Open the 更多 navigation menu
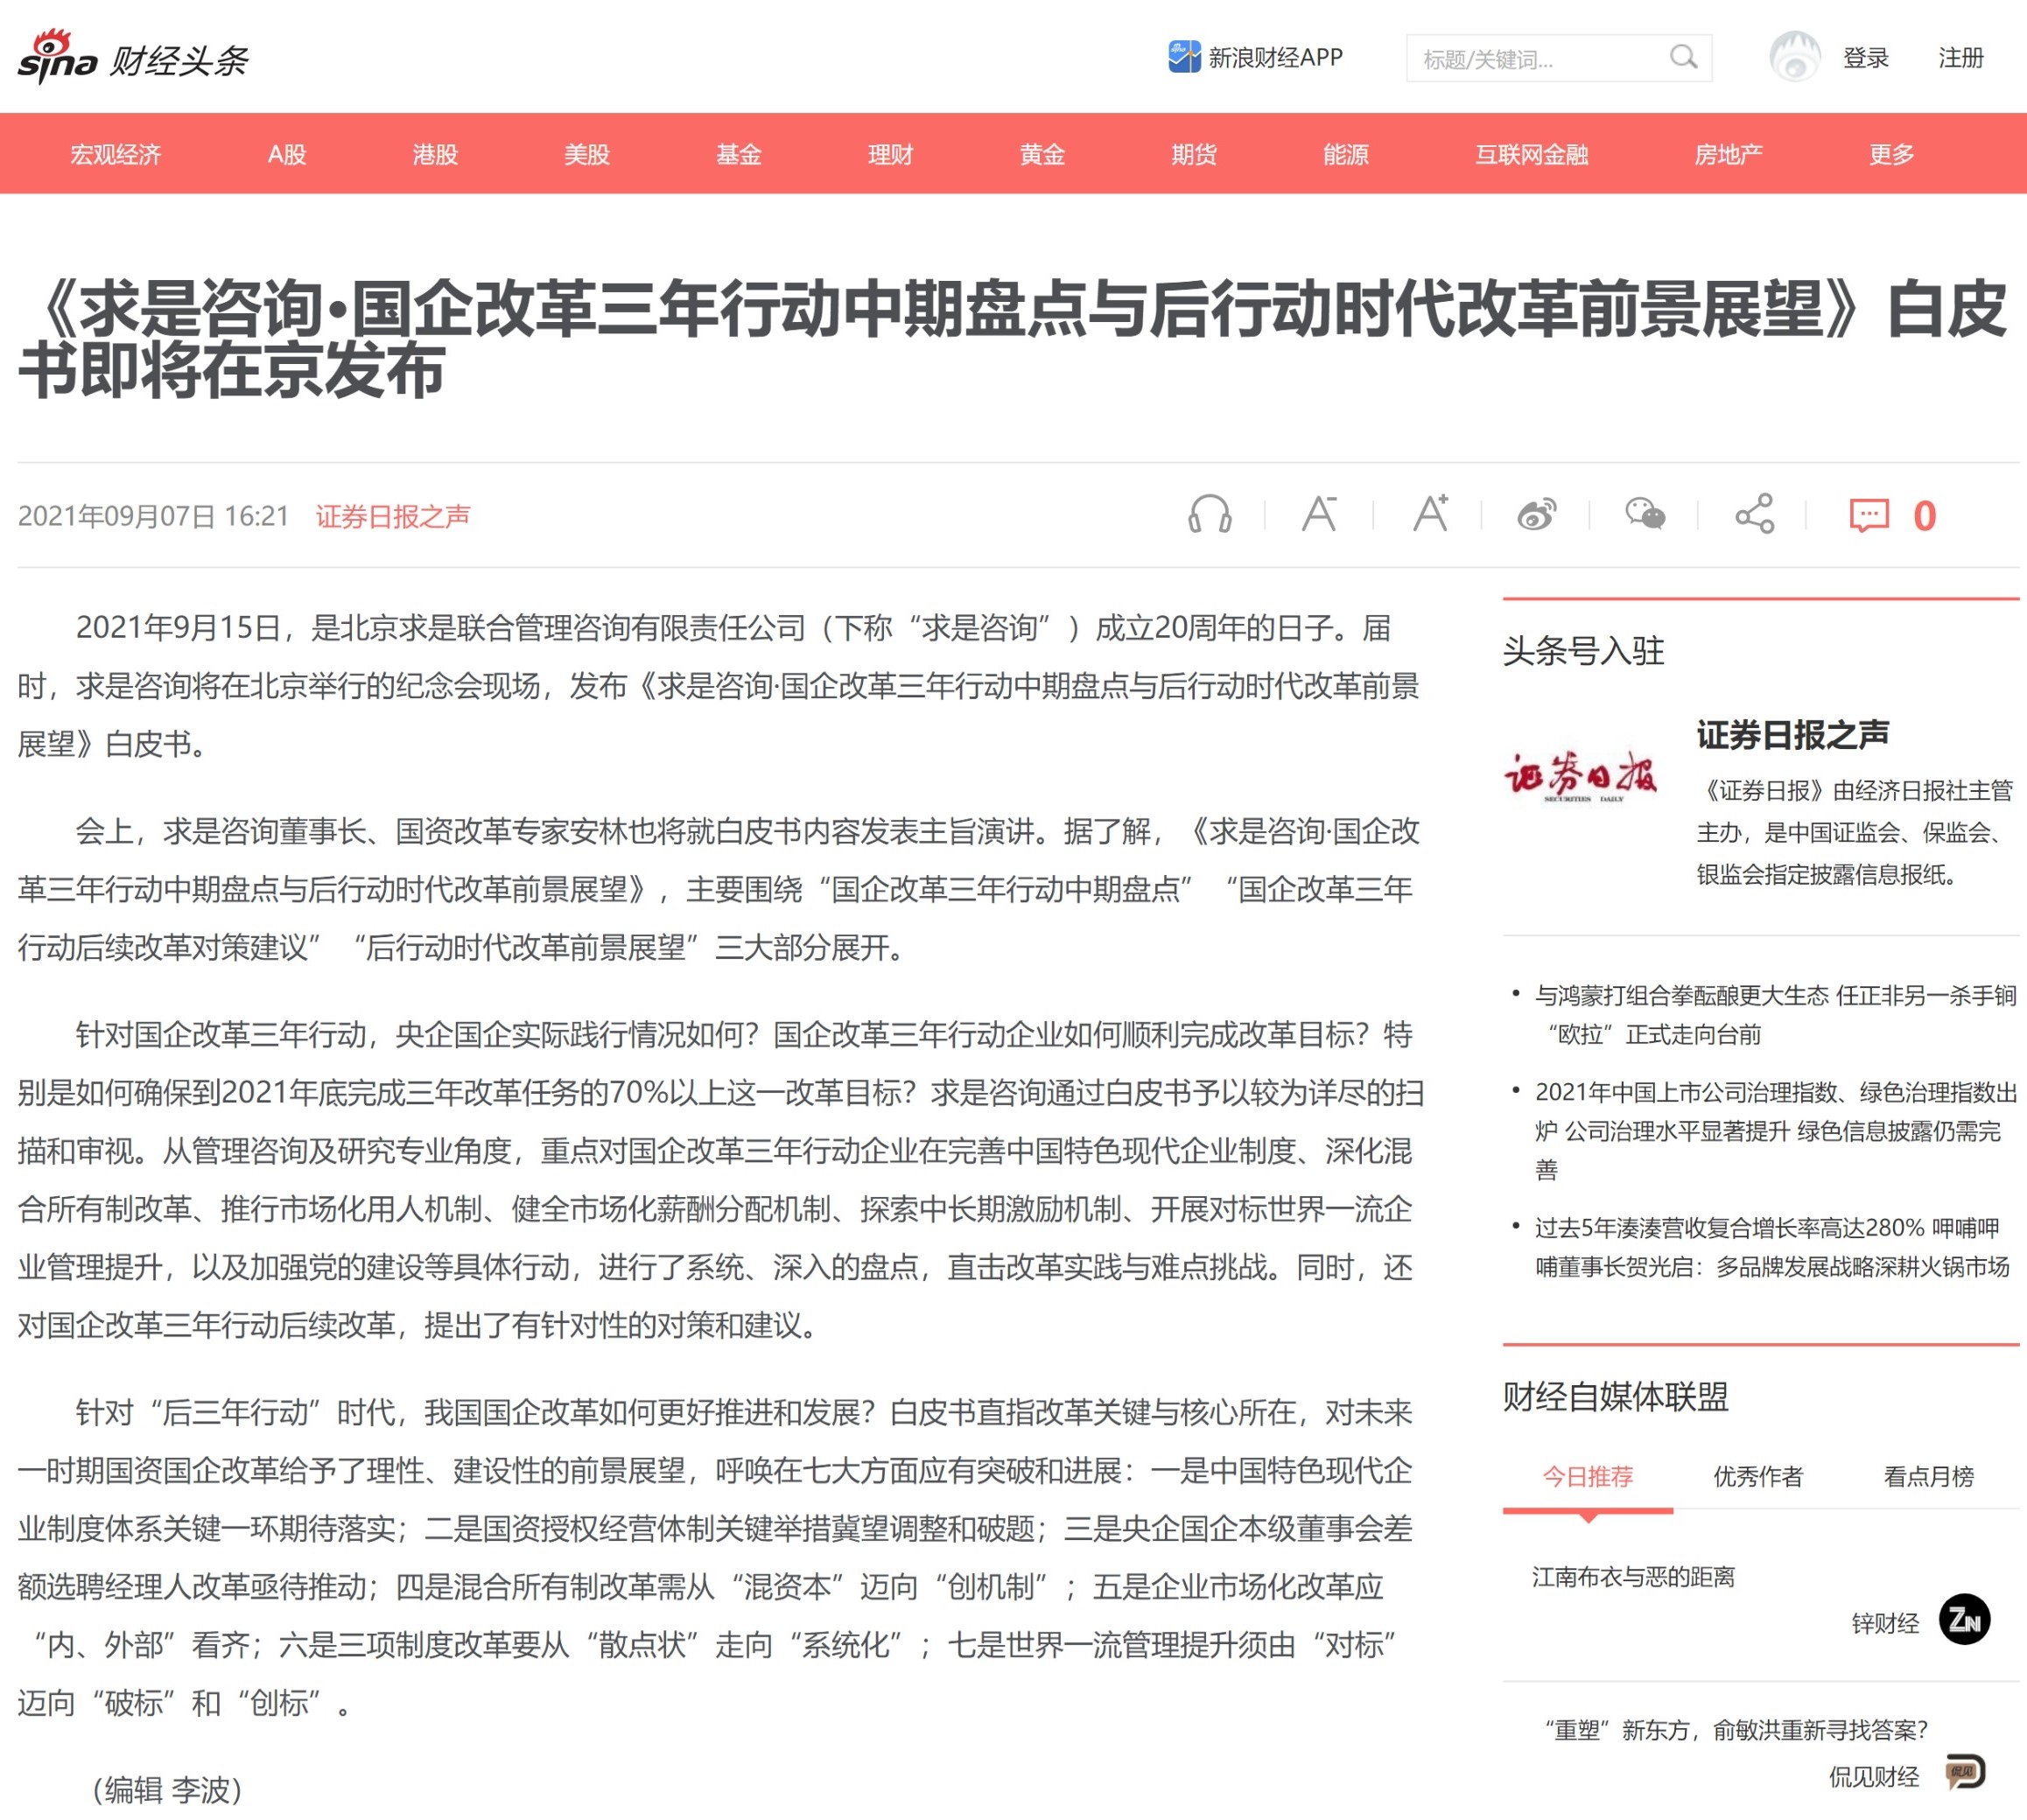Viewport: 2027px width, 1820px height. 1891,154
